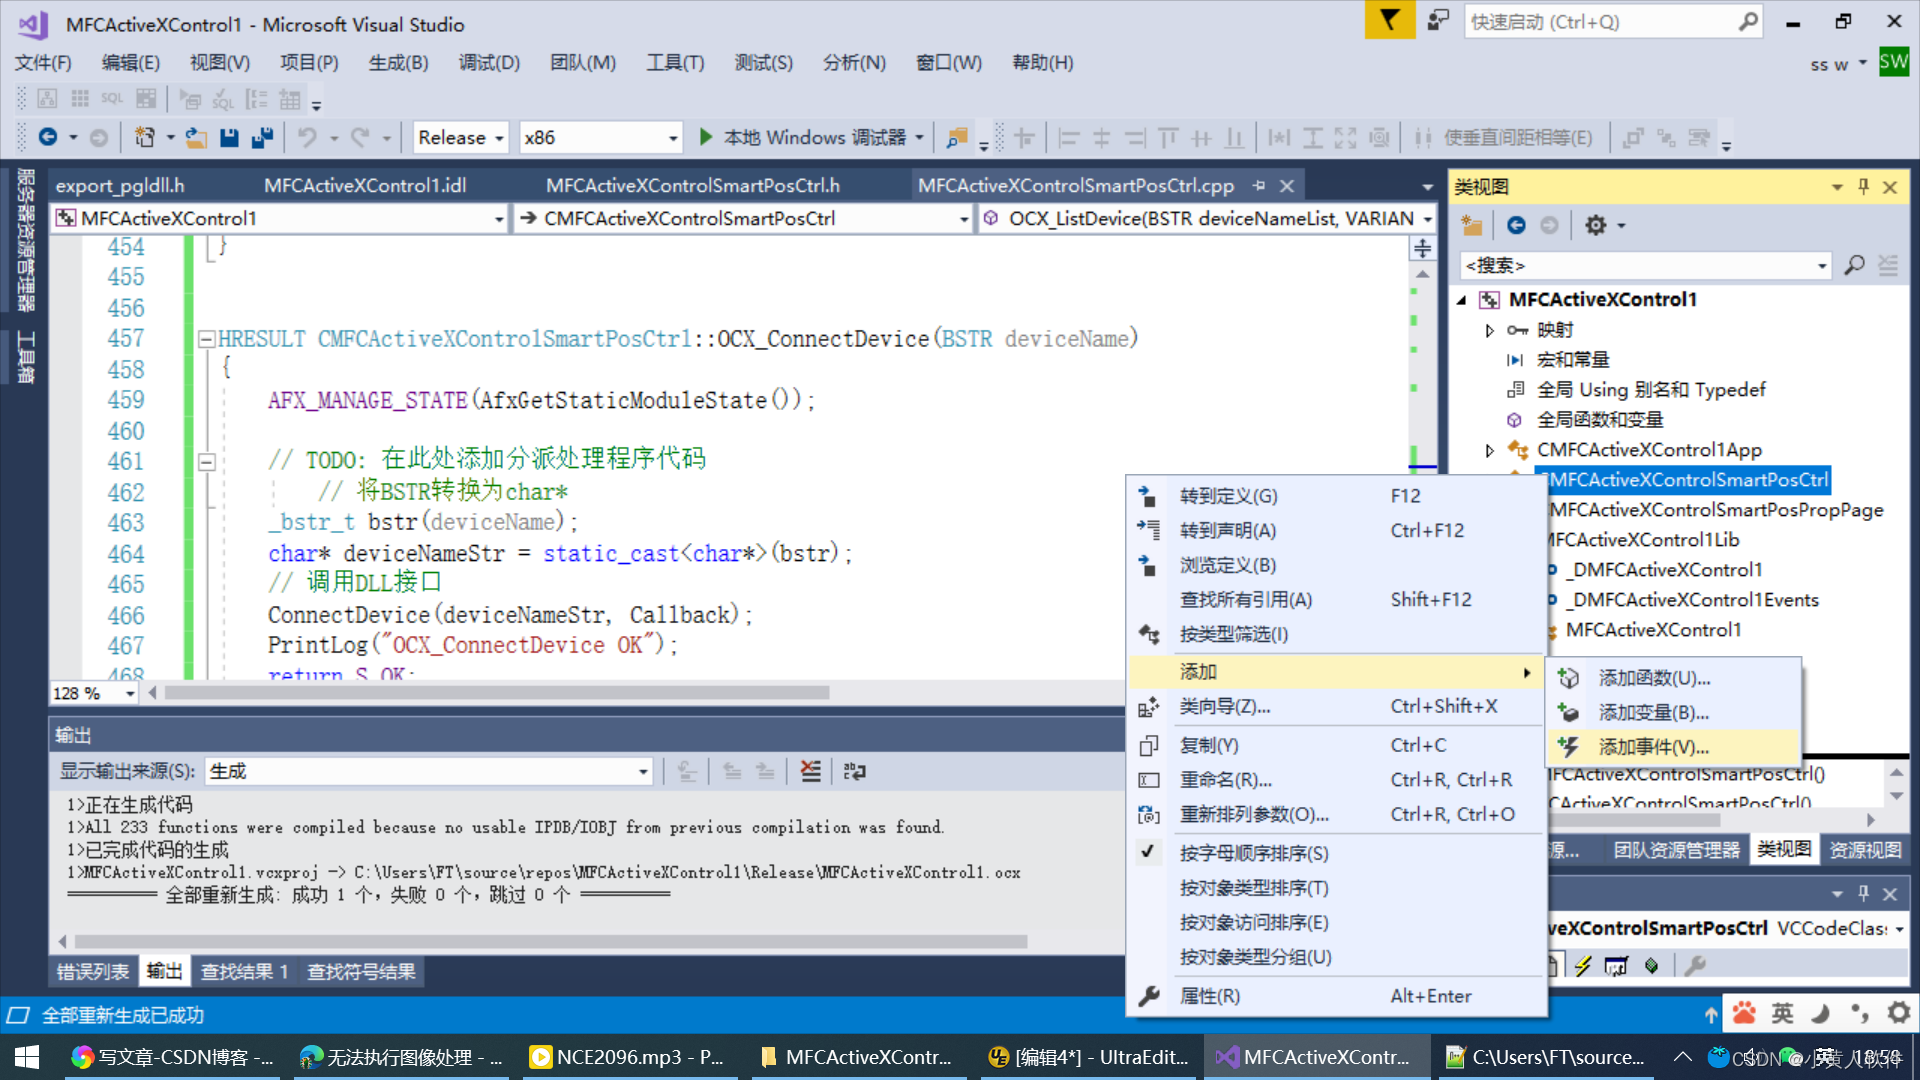Click the Save All icon in toolbar

pos(262,137)
